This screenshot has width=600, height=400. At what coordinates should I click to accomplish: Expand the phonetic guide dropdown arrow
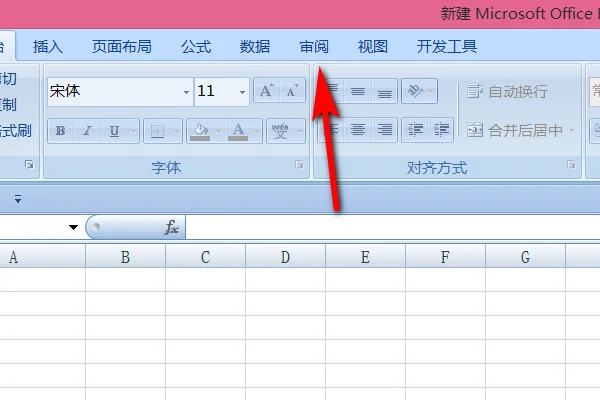pyautogui.click(x=300, y=131)
